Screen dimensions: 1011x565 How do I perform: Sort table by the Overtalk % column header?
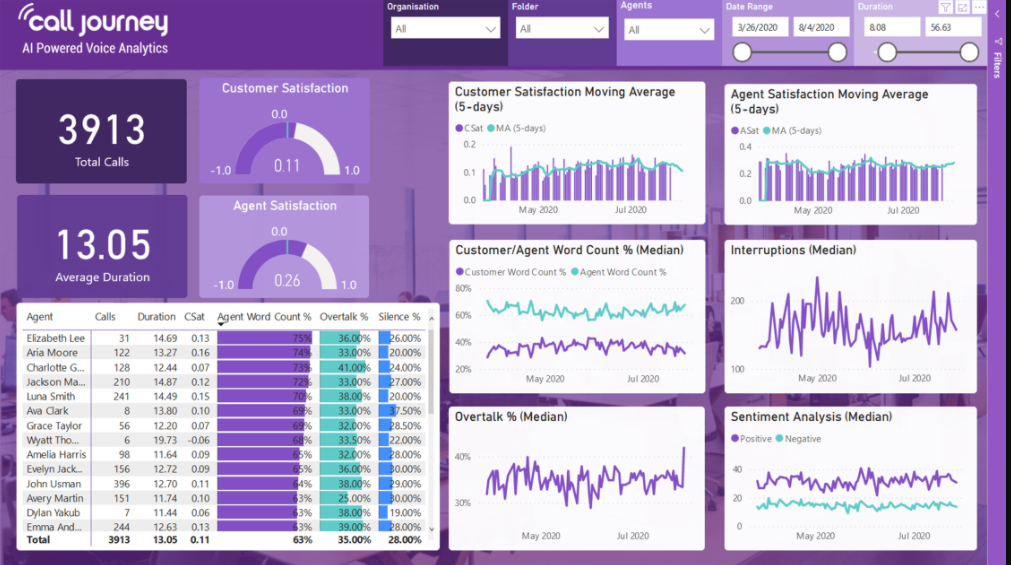click(344, 317)
